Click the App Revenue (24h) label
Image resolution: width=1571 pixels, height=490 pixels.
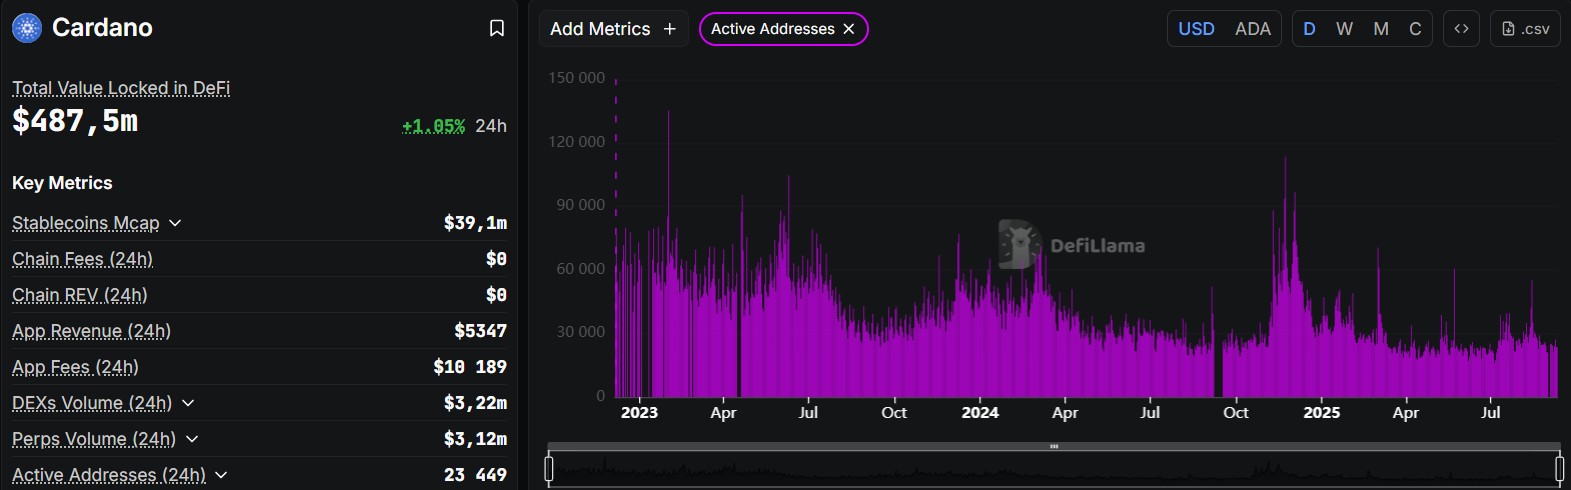click(x=91, y=331)
